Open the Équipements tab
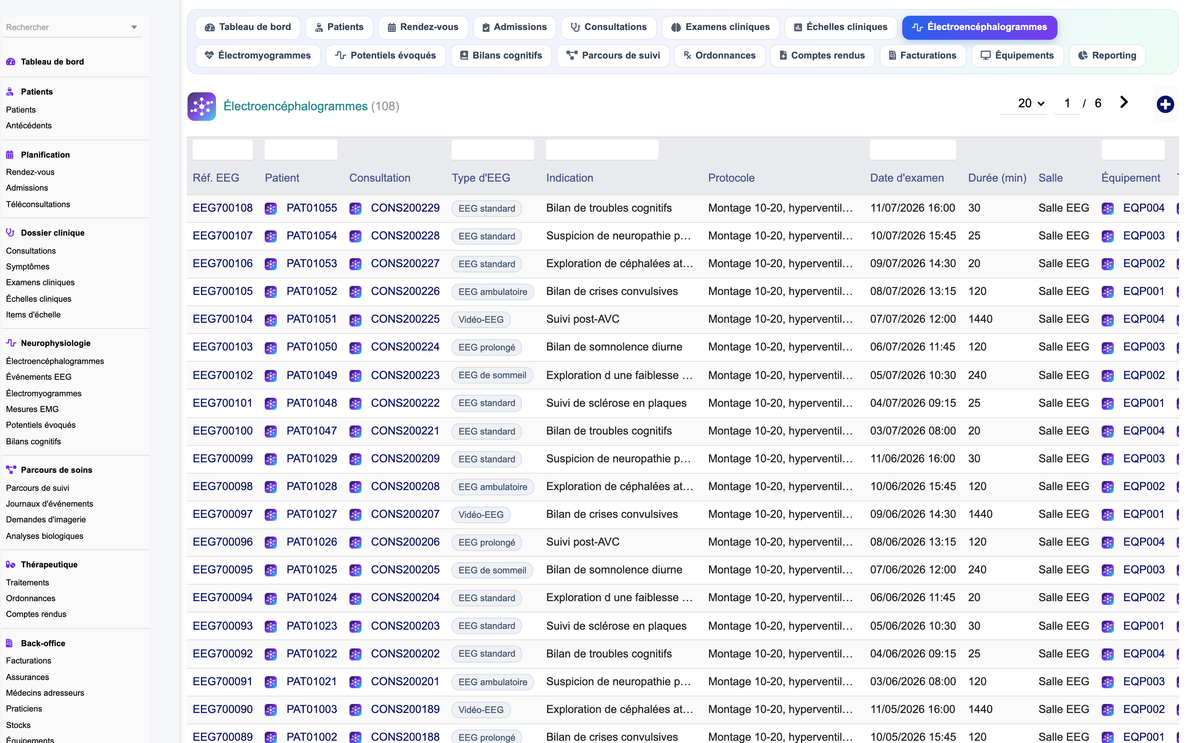 point(1017,55)
